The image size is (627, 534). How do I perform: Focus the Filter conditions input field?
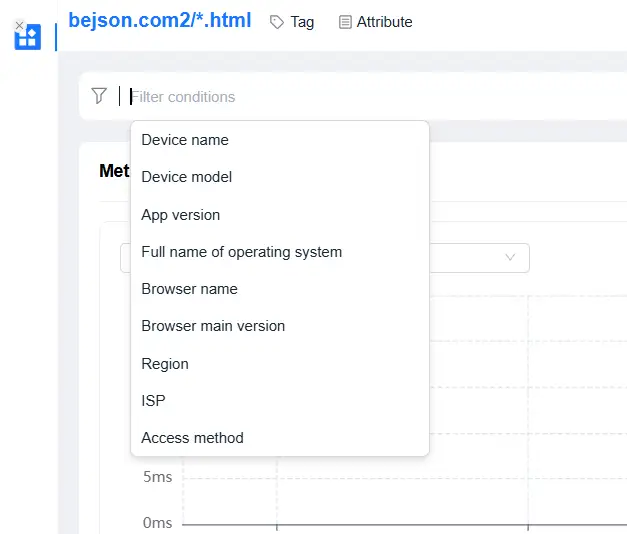pyautogui.click(x=300, y=97)
